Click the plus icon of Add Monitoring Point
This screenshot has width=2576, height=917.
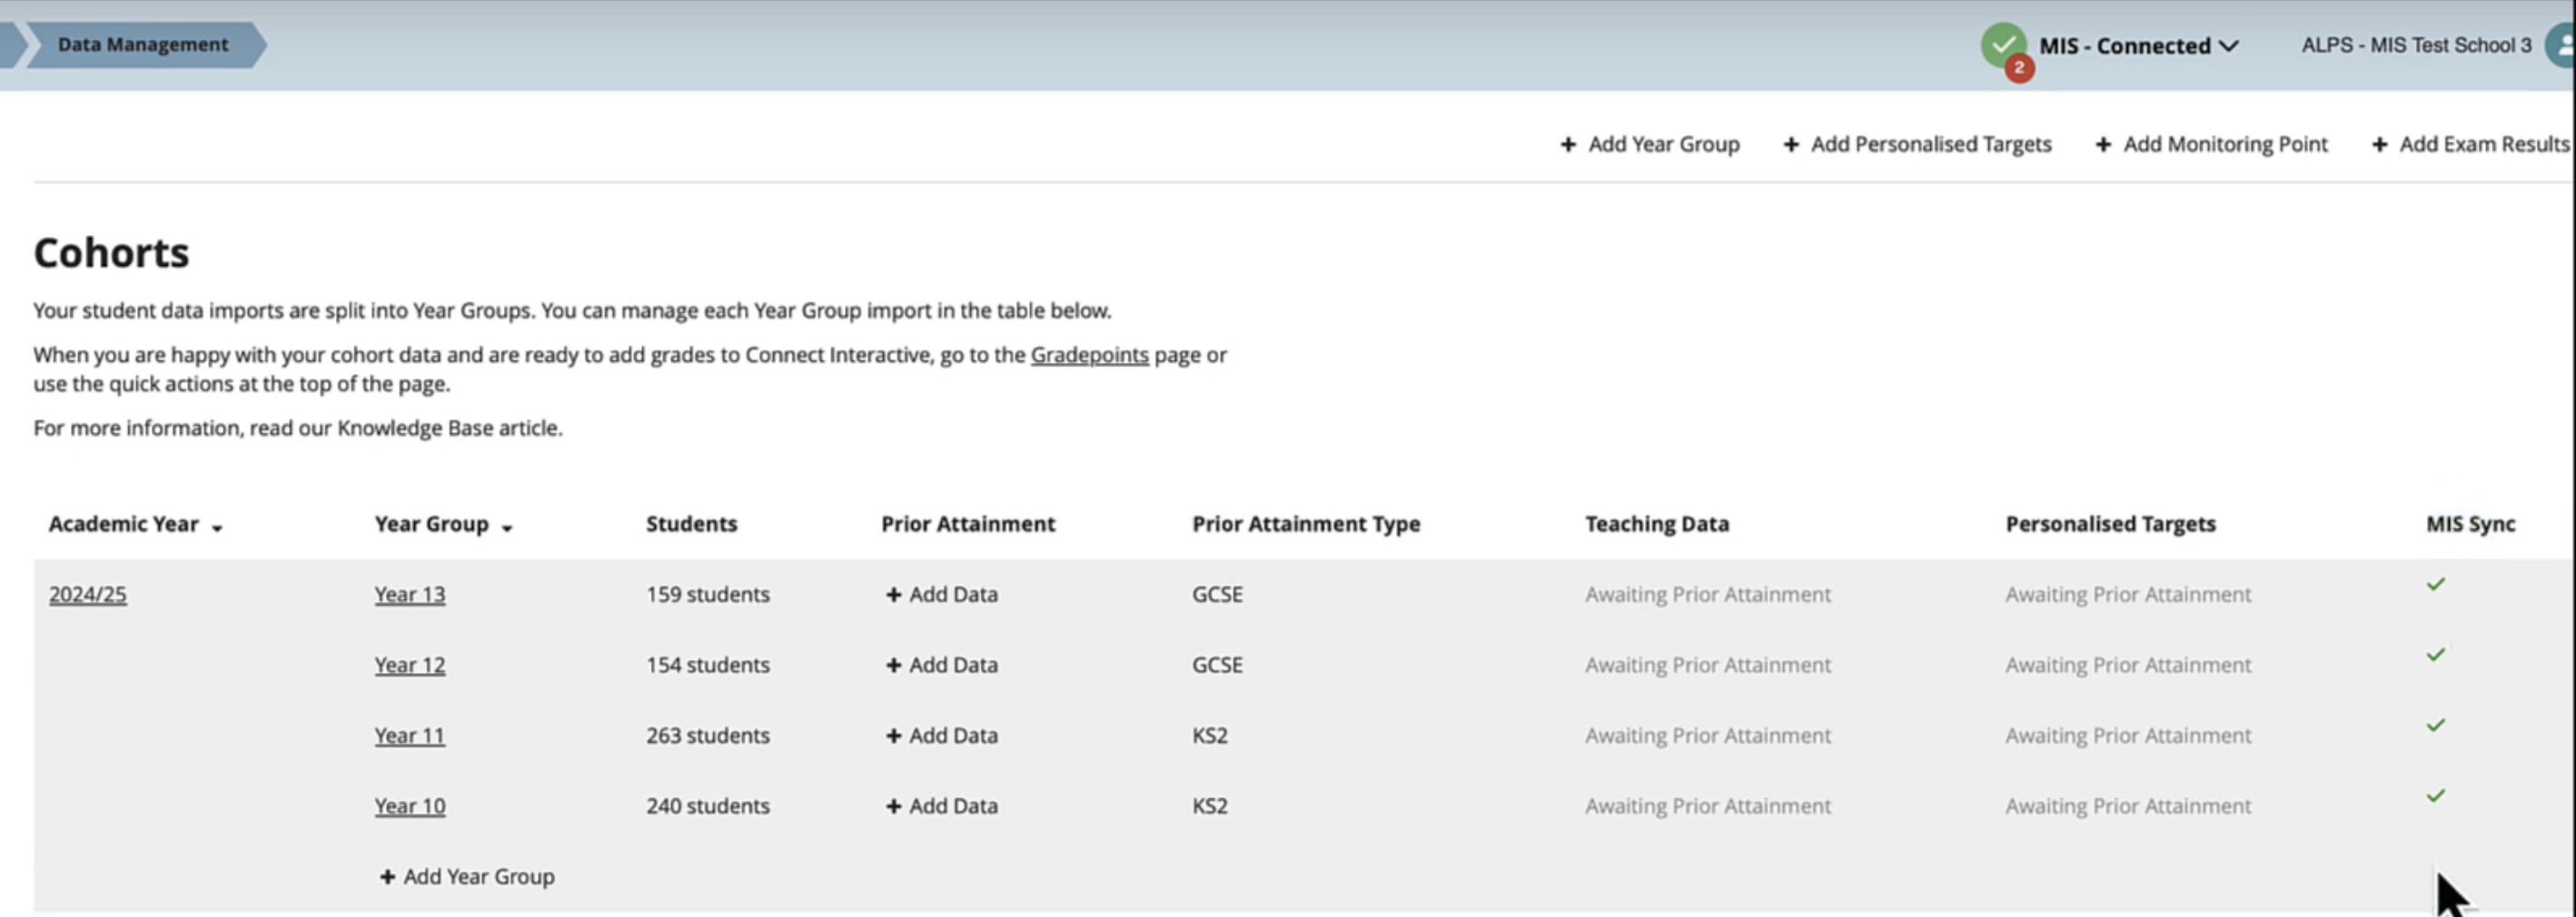[2103, 145]
